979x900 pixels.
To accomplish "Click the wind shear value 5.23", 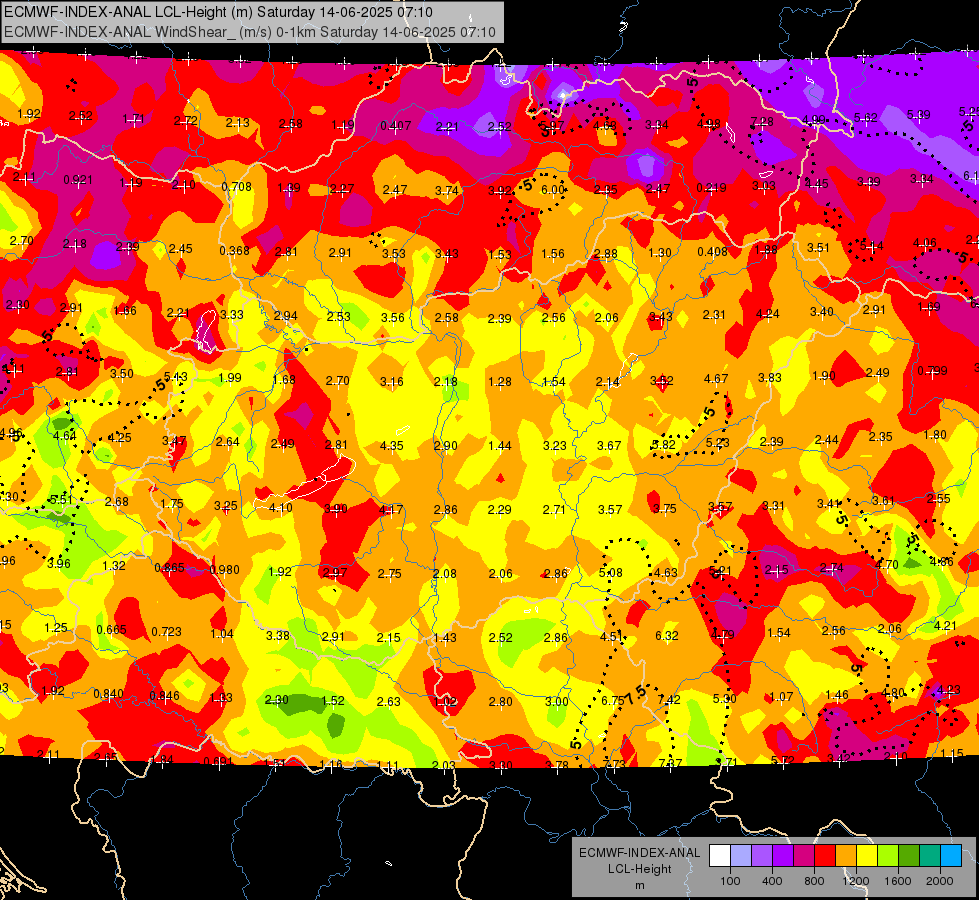I will pyautogui.click(x=717, y=442).
